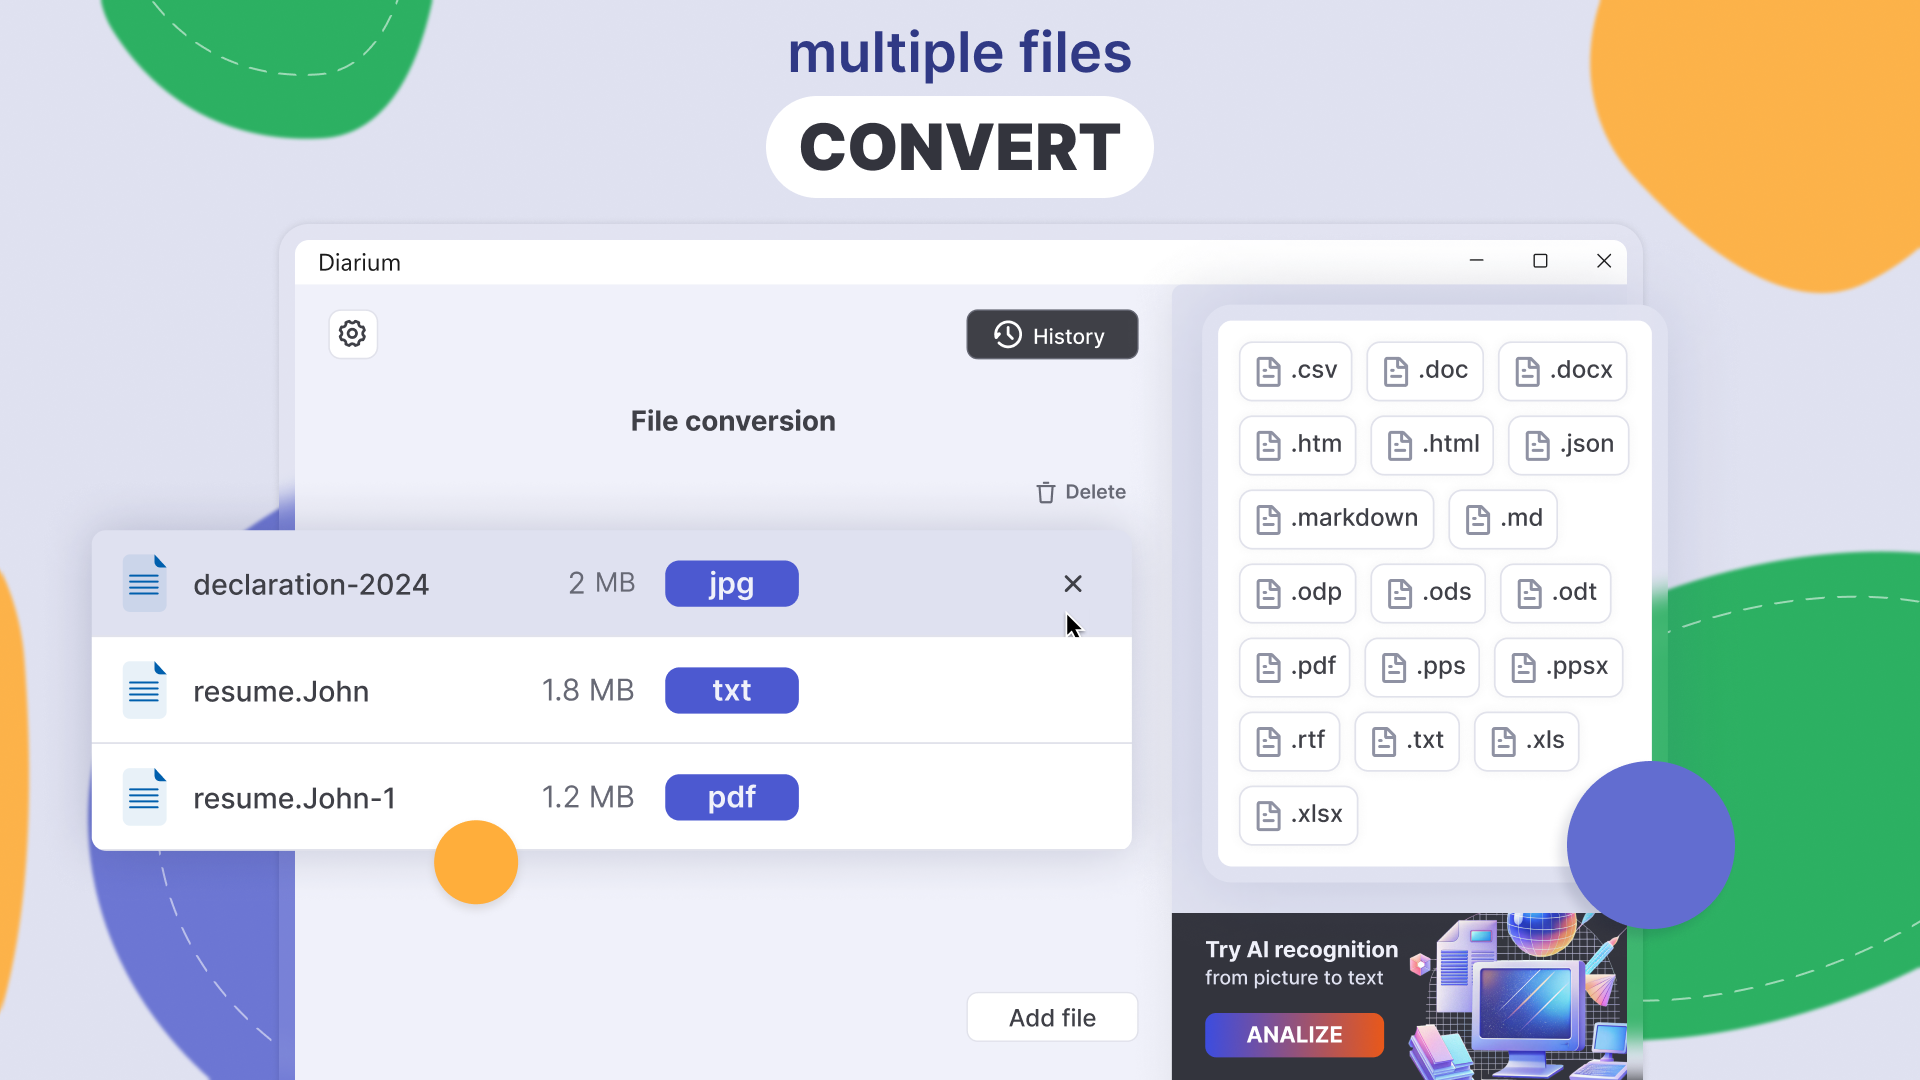Screen dimensions: 1920x1080
Task: Pick the .odp format chip
Action: click(1298, 593)
